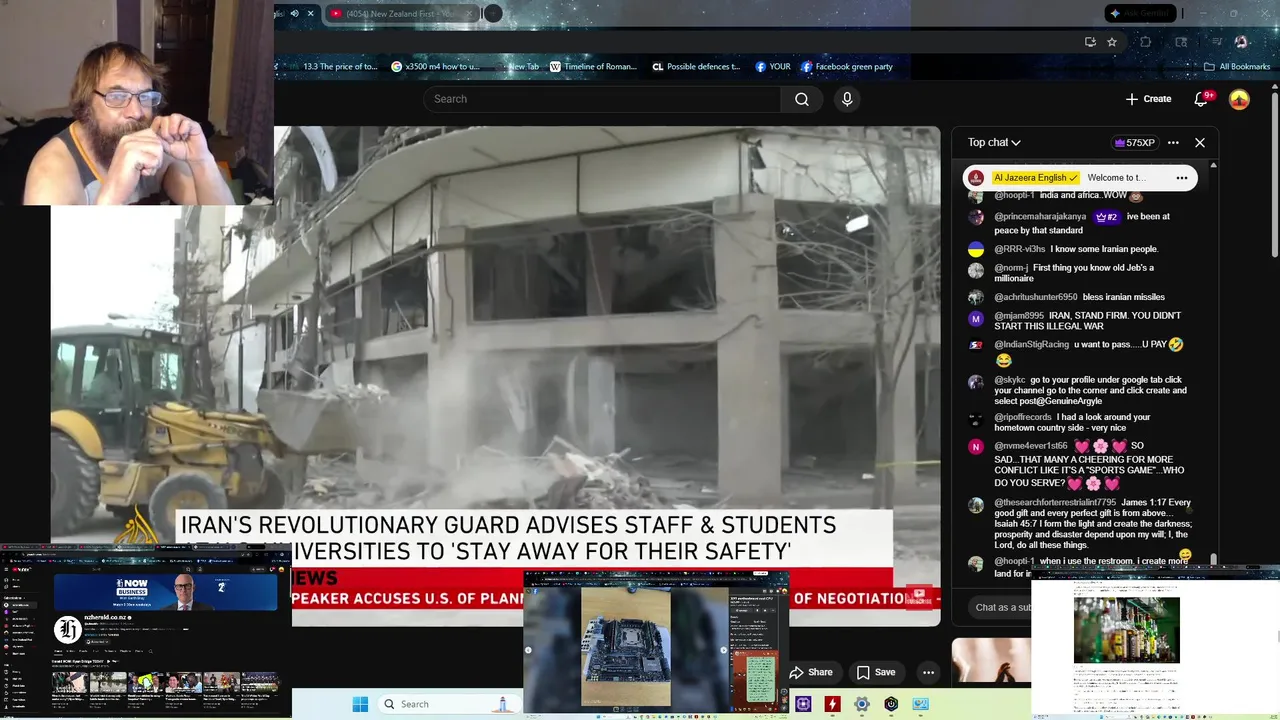Open the All Bookmarks folder
This screenshot has width=1280, height=720.
1237,67
